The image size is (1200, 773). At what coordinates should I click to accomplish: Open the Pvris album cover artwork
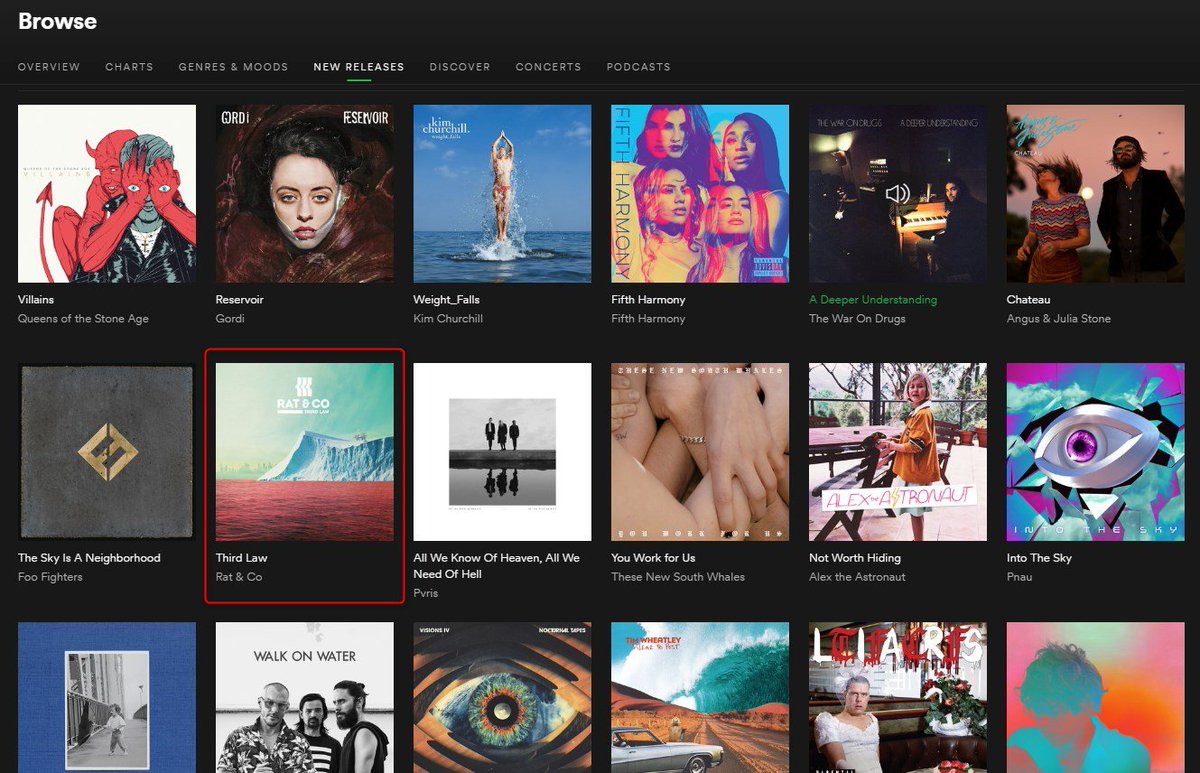pyautogui.click(x=502, y=452)
